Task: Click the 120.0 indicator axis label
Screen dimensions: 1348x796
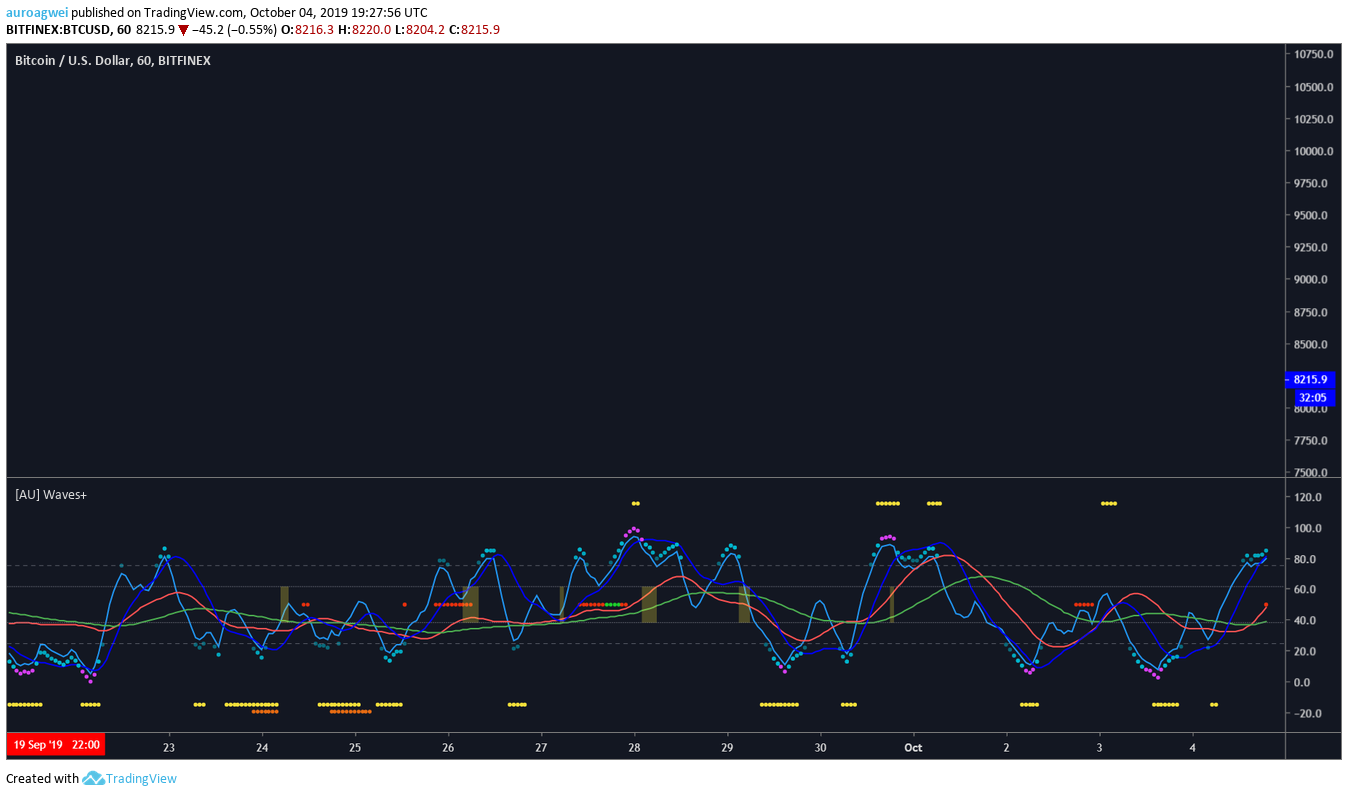Action: pos(1308,497)
